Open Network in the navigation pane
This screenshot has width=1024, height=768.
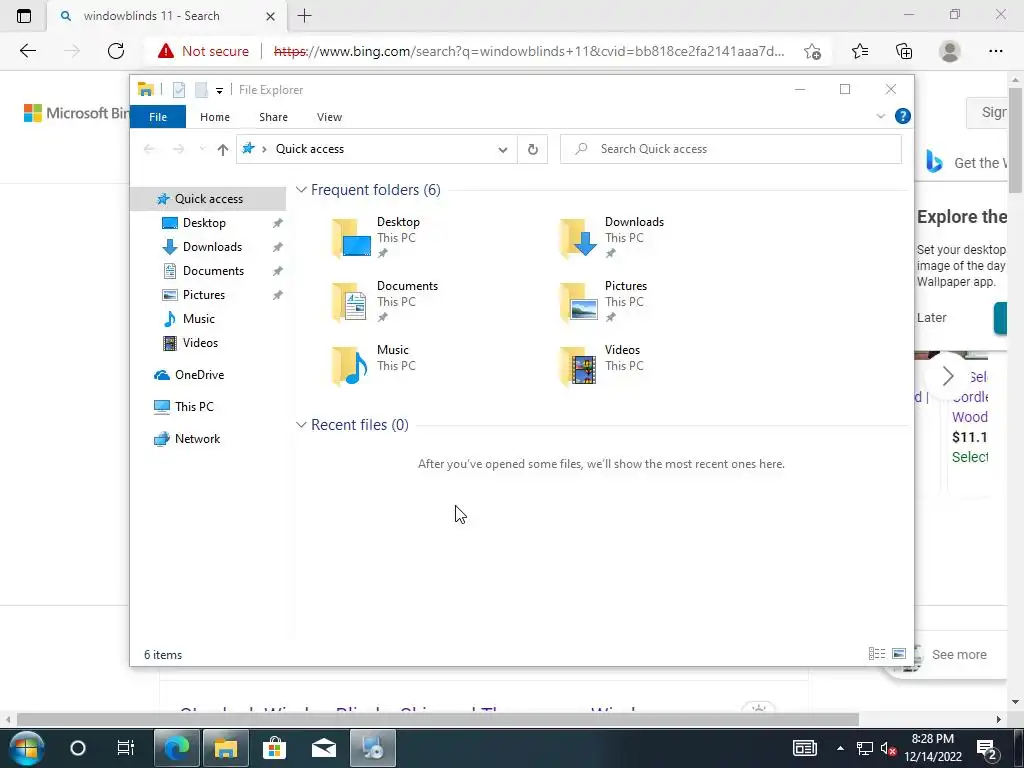tap(197, 439)
